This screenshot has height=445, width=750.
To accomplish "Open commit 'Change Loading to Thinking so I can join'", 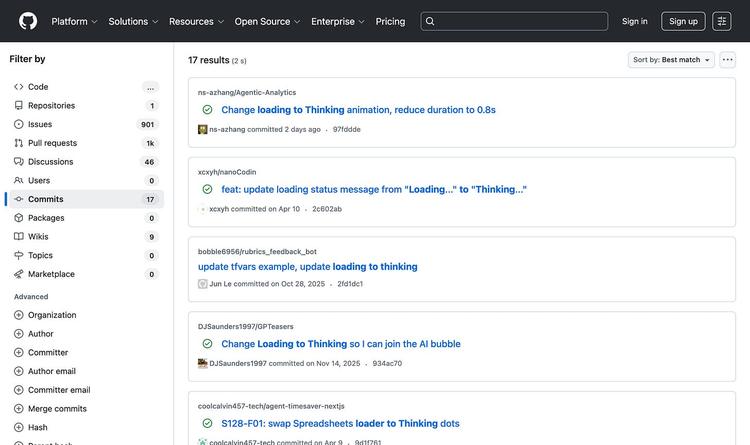I will [x=341, y=344].
